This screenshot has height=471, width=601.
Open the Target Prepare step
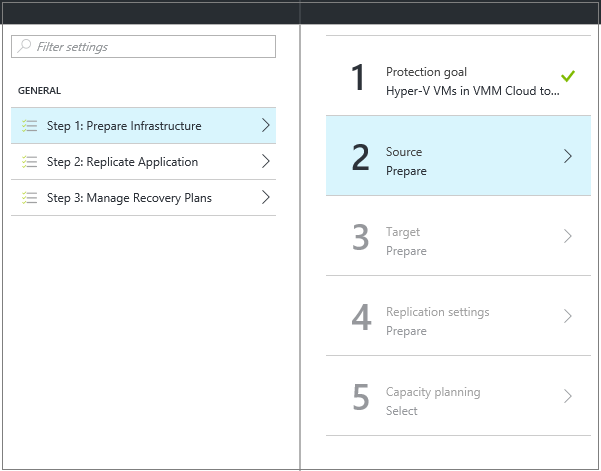point(406,241)
